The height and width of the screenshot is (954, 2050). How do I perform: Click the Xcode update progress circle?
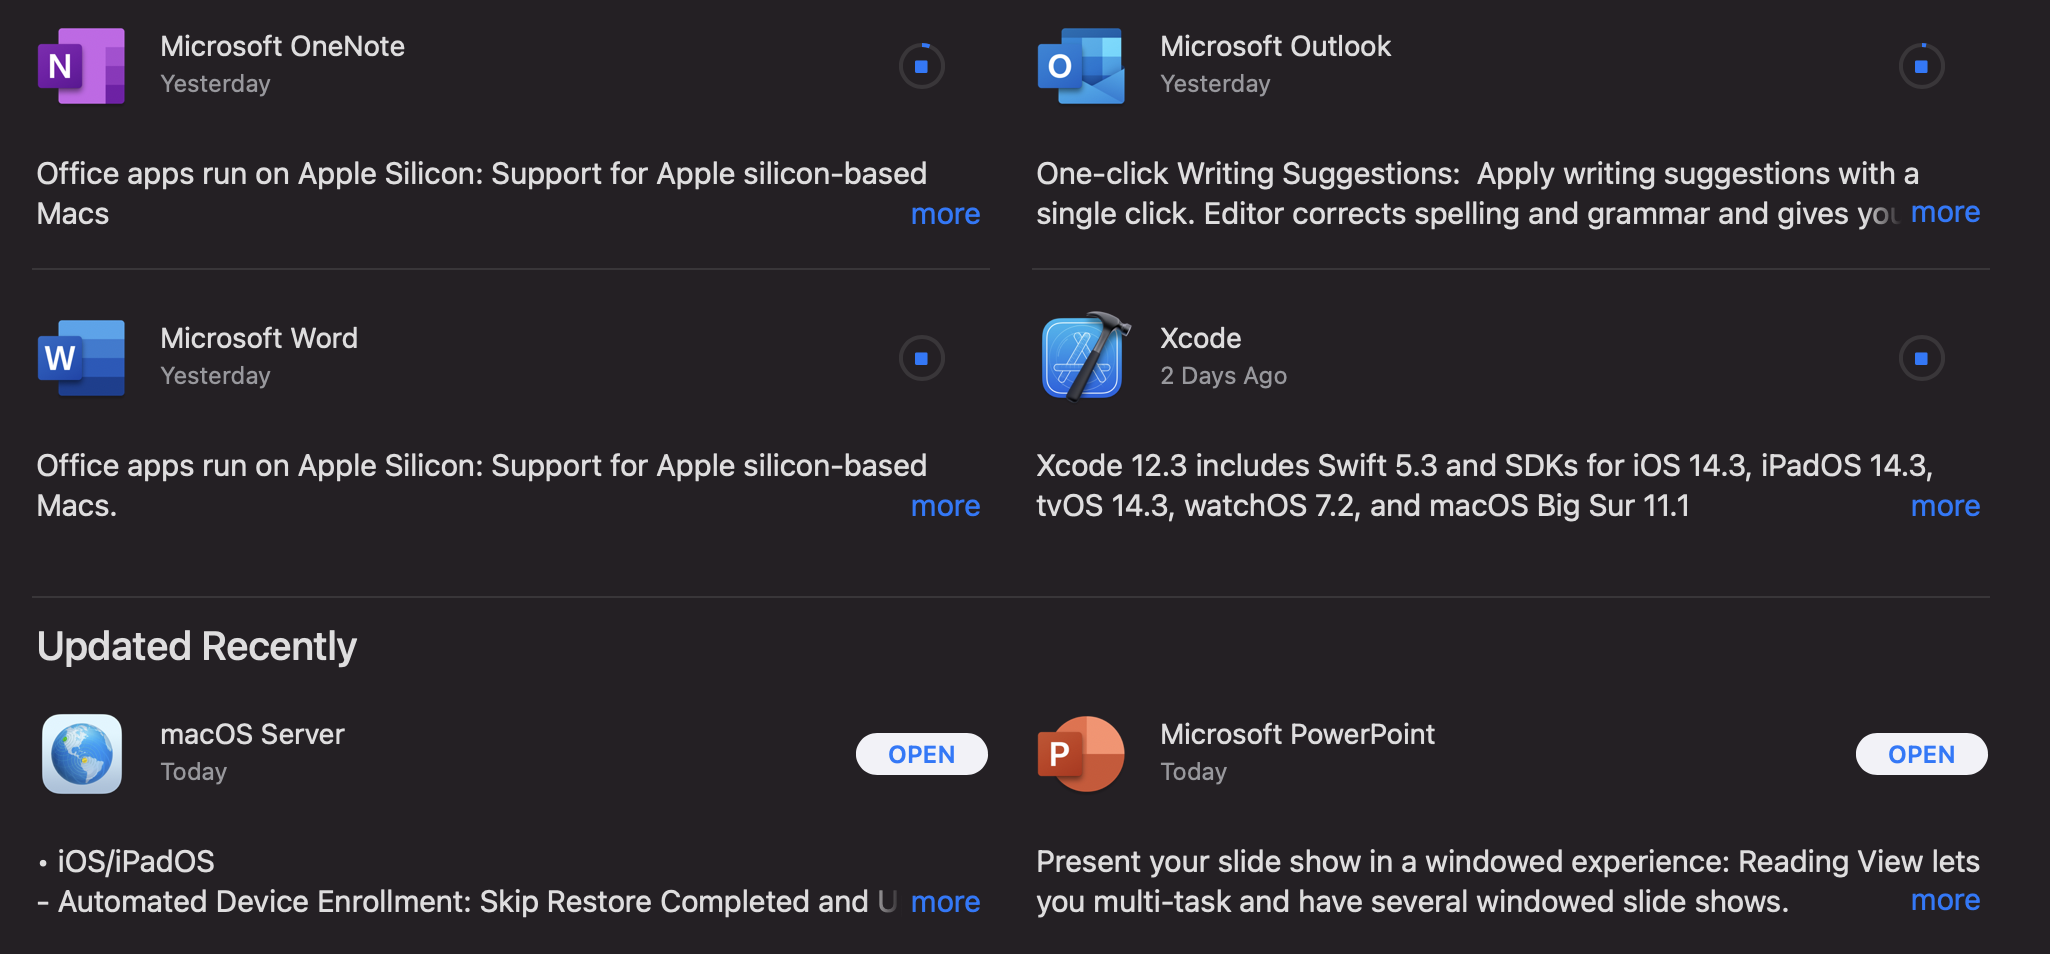coord(1920,357)
